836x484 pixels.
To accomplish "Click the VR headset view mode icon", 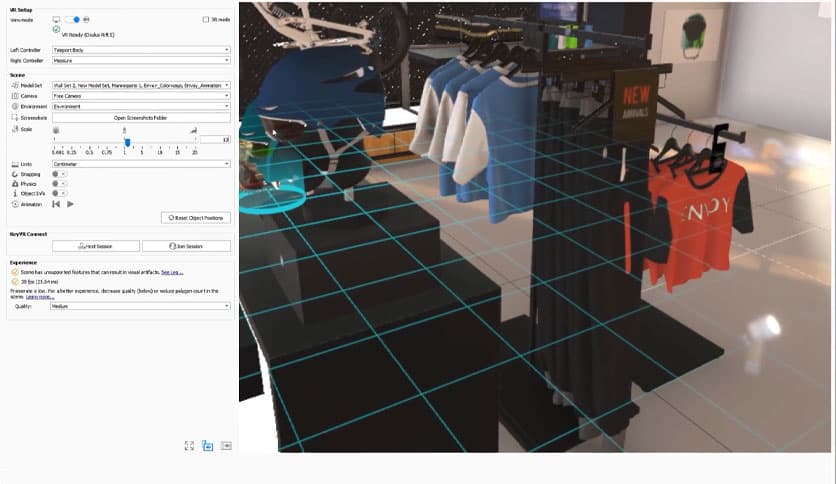I will [x=86, y=19].
